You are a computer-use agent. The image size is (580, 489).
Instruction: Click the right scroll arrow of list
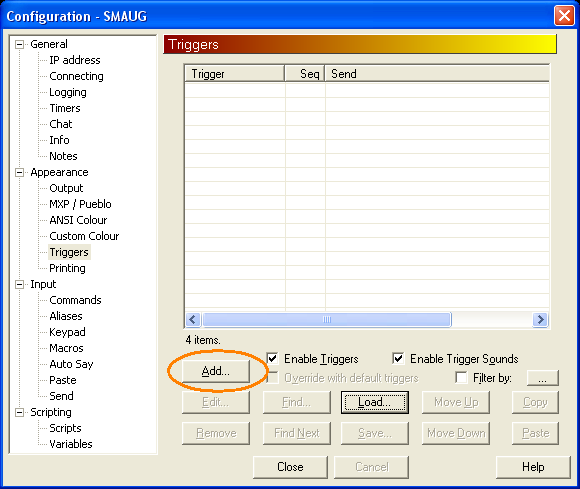click(540, 319)
